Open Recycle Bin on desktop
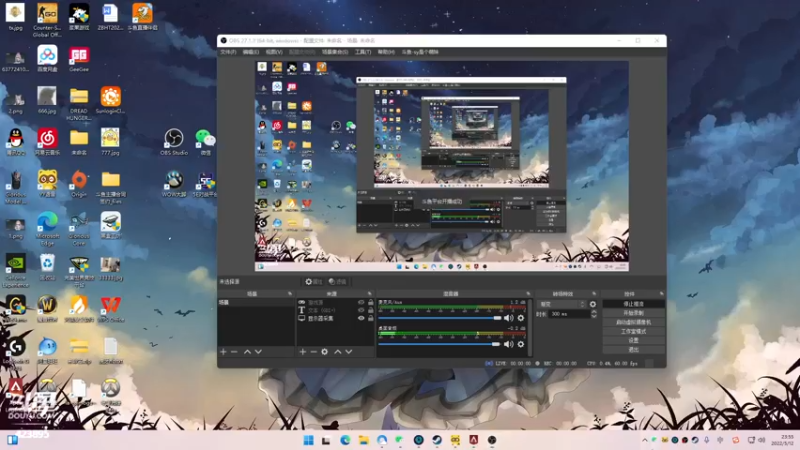The image size is (800, 450). (x=47, y=267)
